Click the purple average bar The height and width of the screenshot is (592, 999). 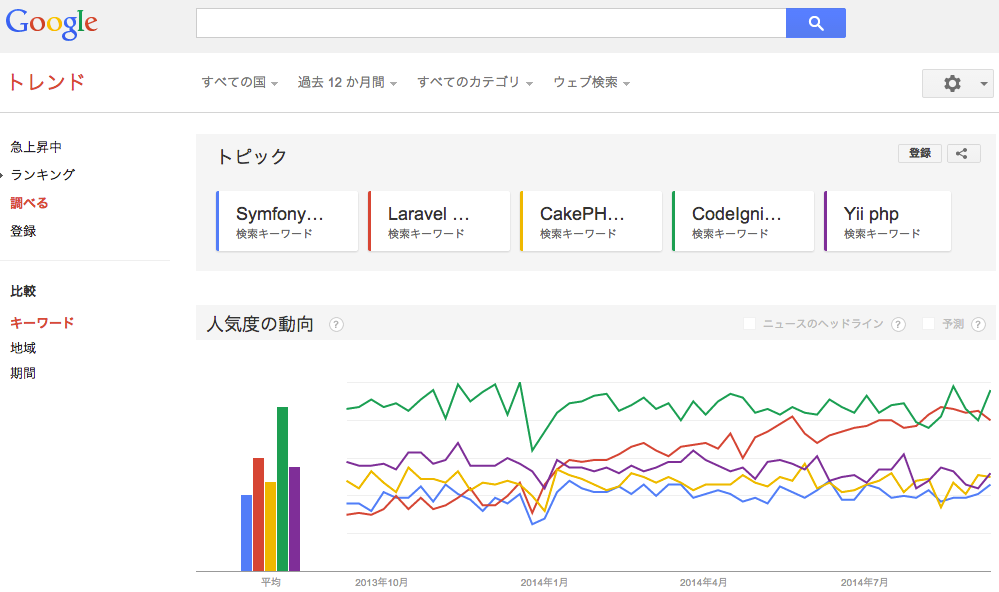pos(294,519)
